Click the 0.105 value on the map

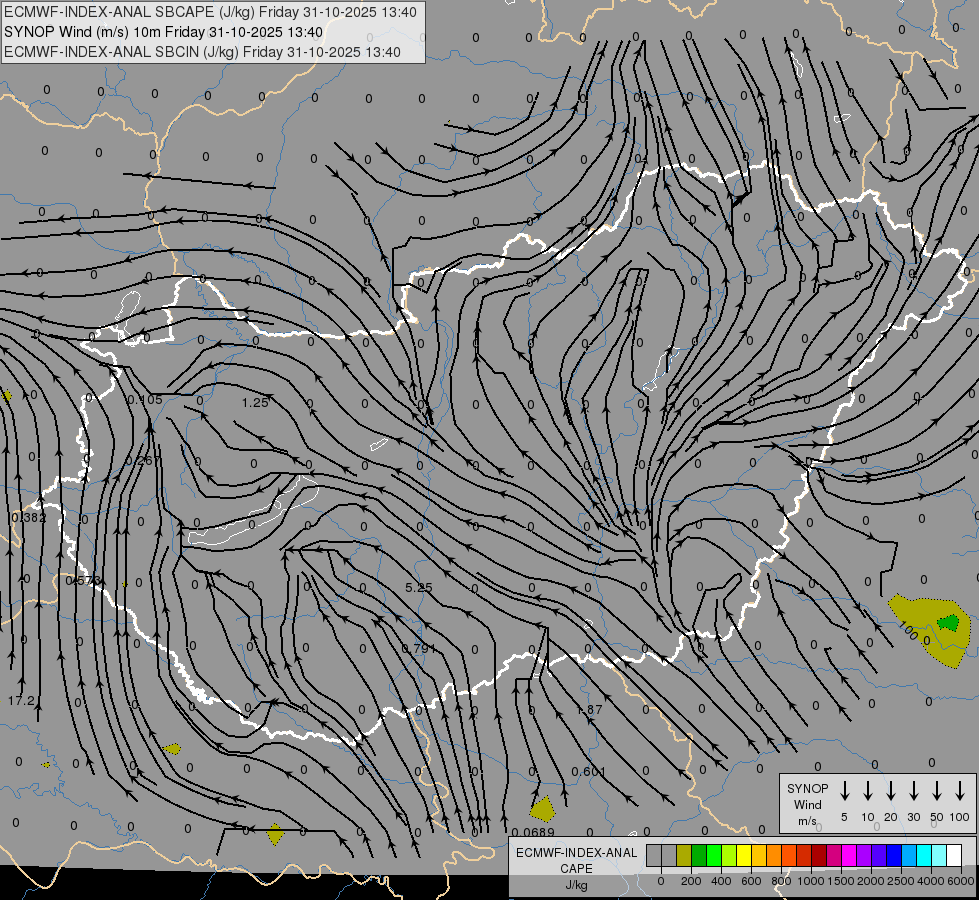tap(145, 400)
